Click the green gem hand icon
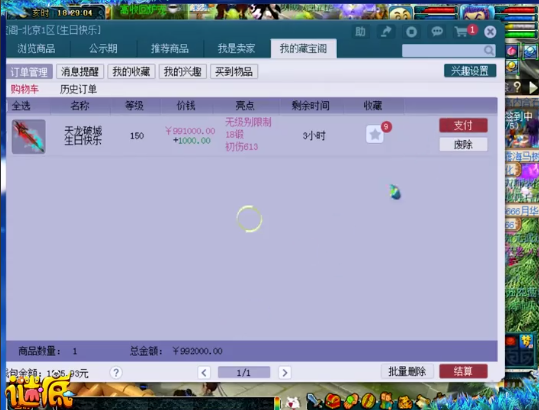The height and width of the screenshot is (410, 539). pos(351,401)
